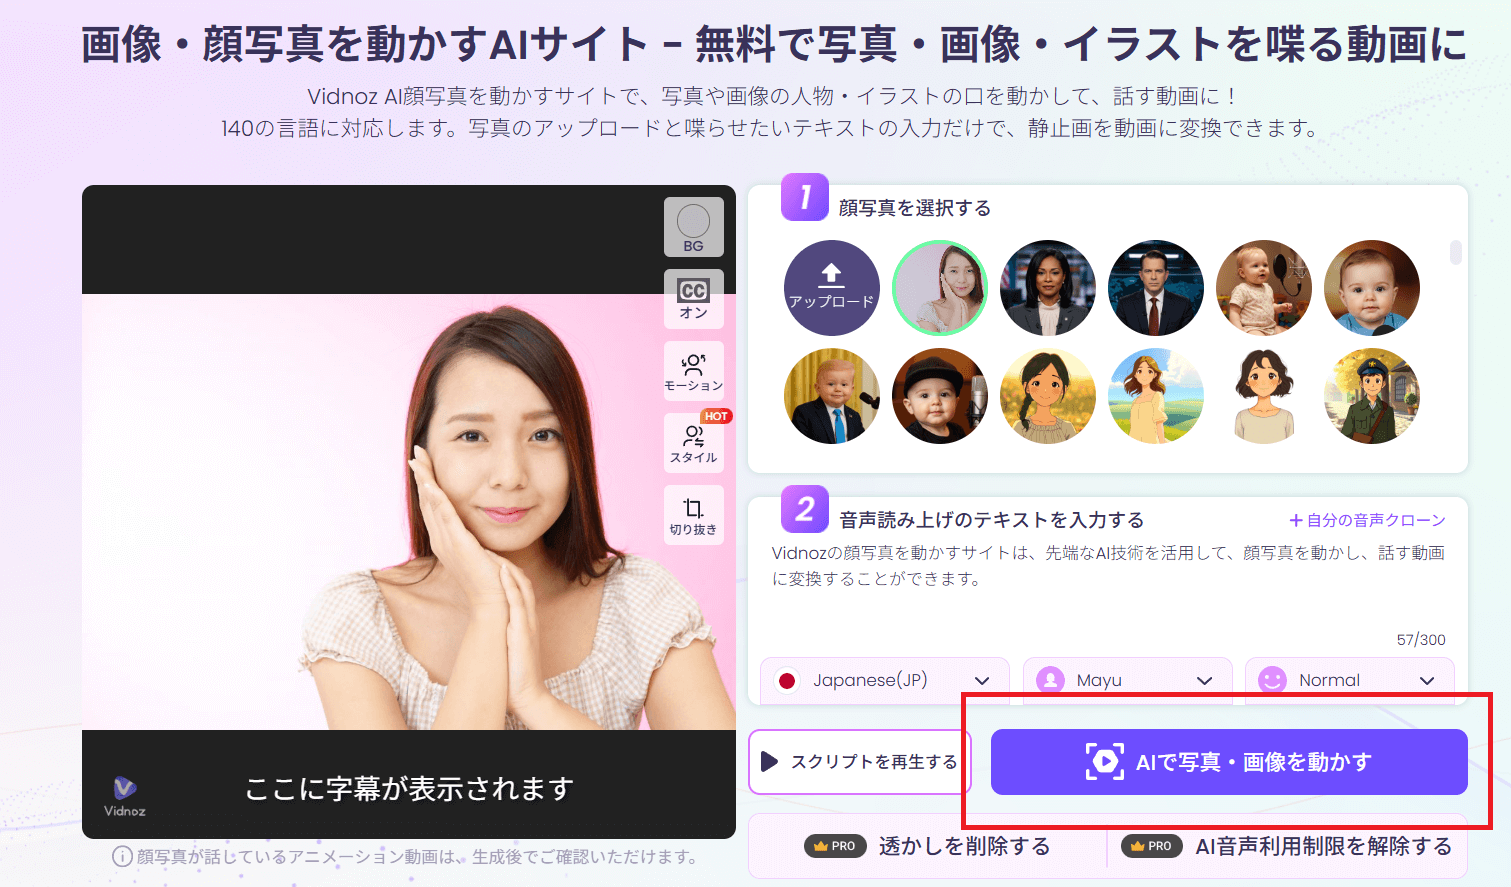Open the BG background tool

693,227
